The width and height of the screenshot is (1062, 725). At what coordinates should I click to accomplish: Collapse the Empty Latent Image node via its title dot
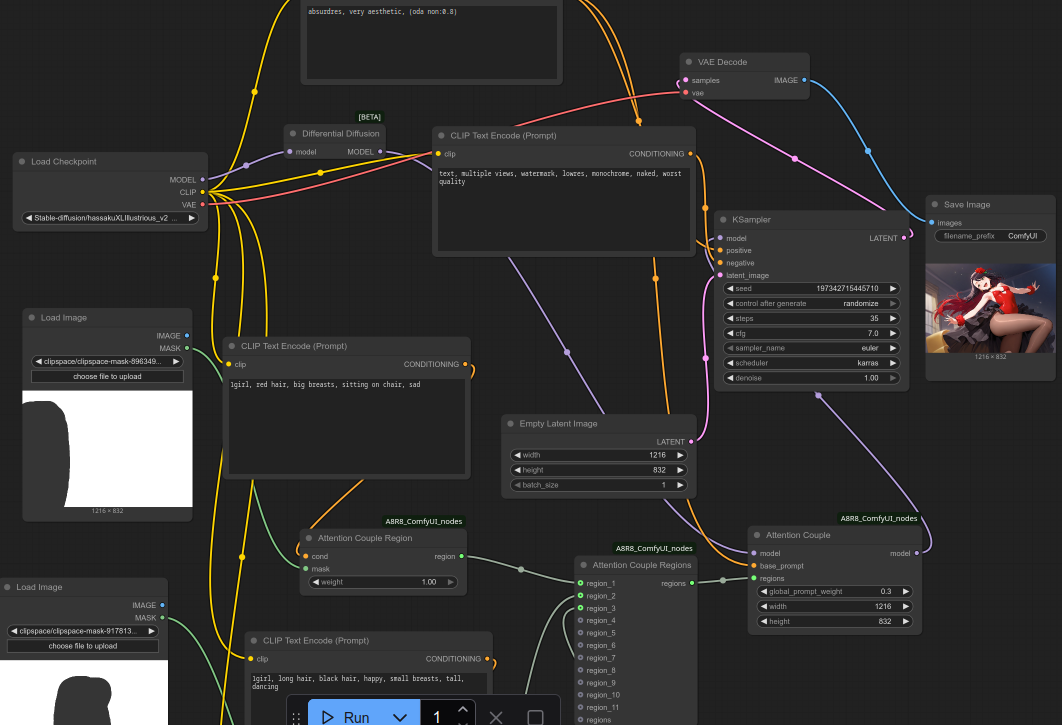[511, 423]
